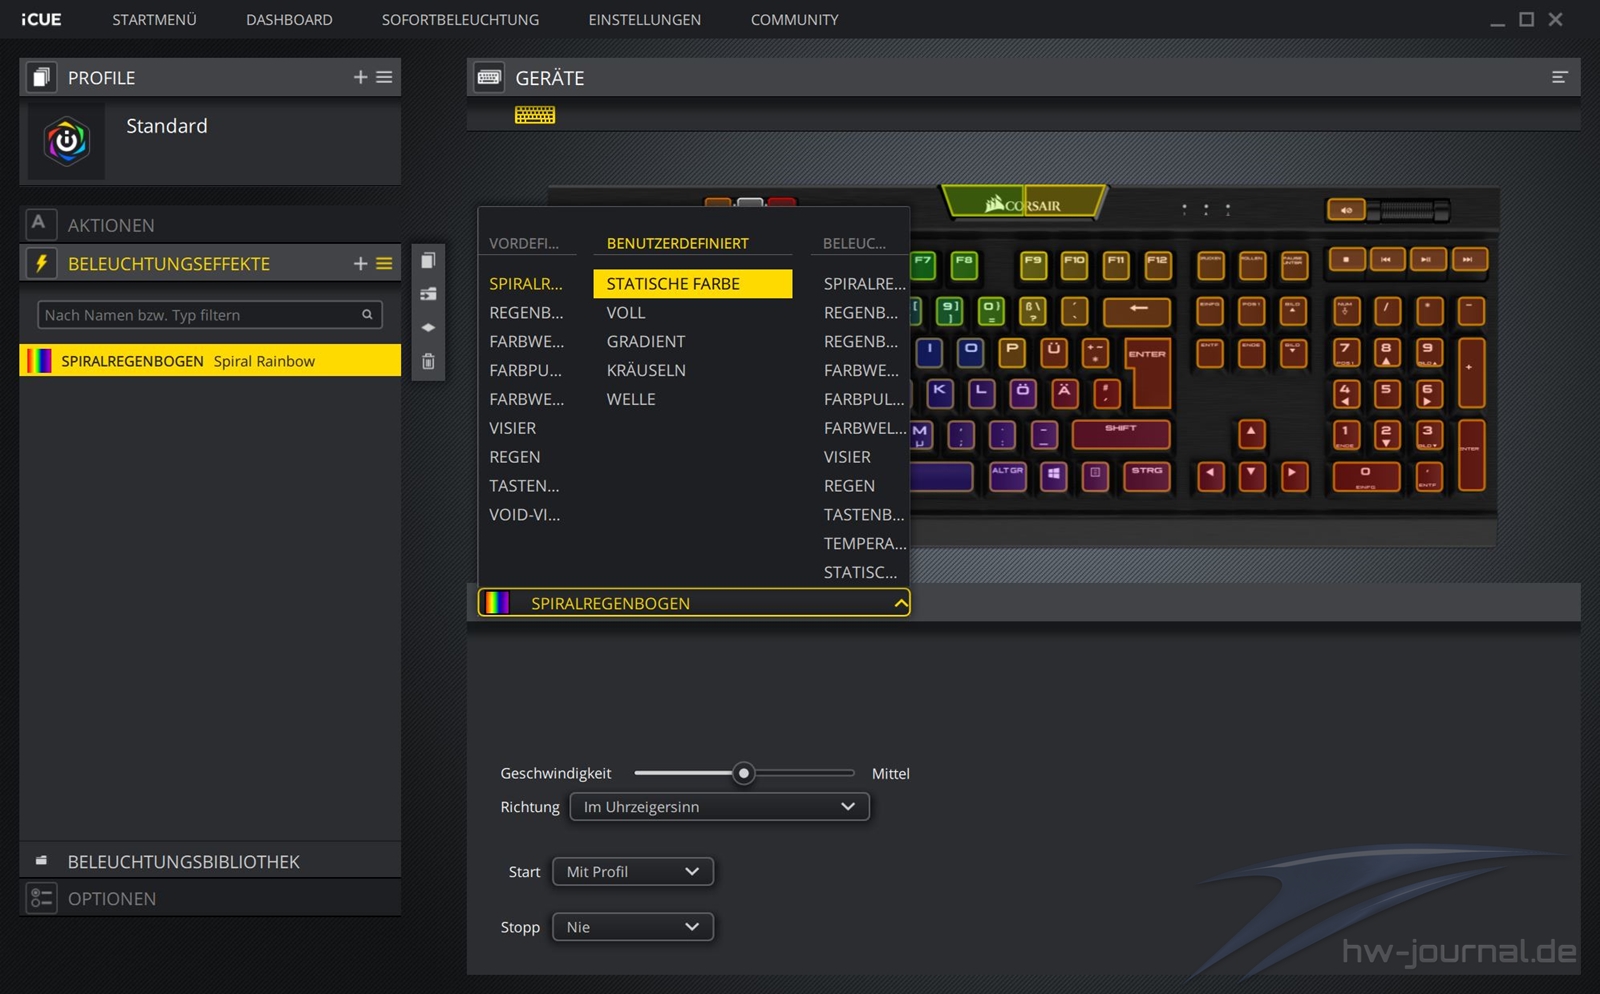Open the Einstellungen tab

point(644,19)
